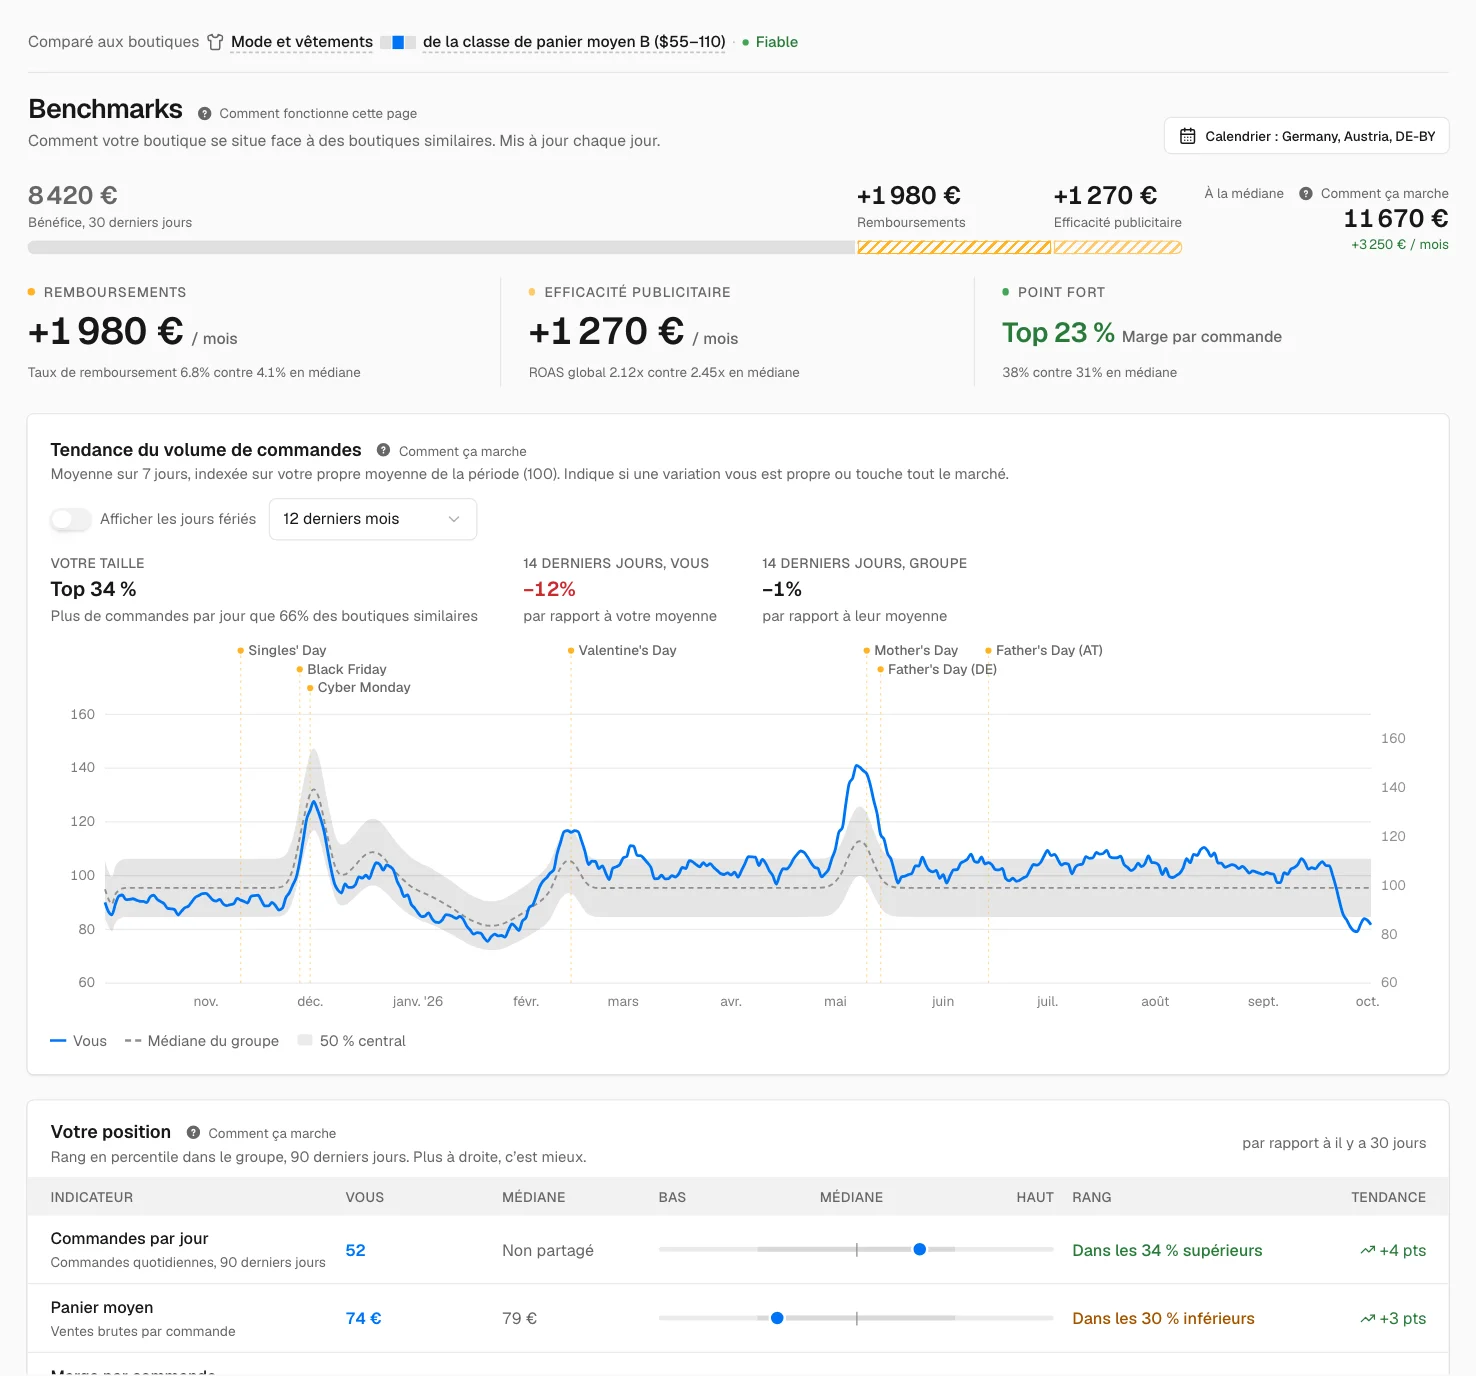Click Dans les 34 % supérieurs rank text
Screen dimensions: 1476x1376
(x=1167, y=1250)
